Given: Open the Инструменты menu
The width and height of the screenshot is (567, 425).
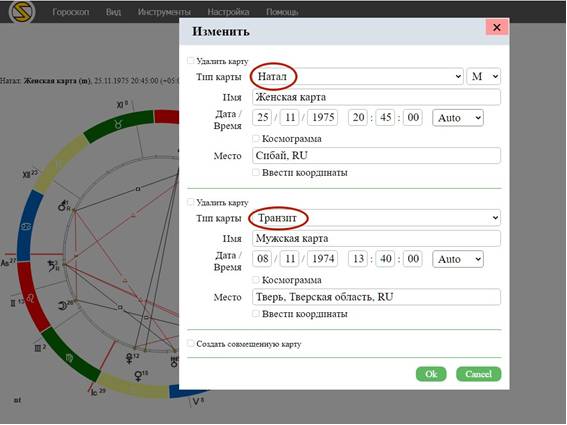Looking at the screenshot, I should point(164,12).
